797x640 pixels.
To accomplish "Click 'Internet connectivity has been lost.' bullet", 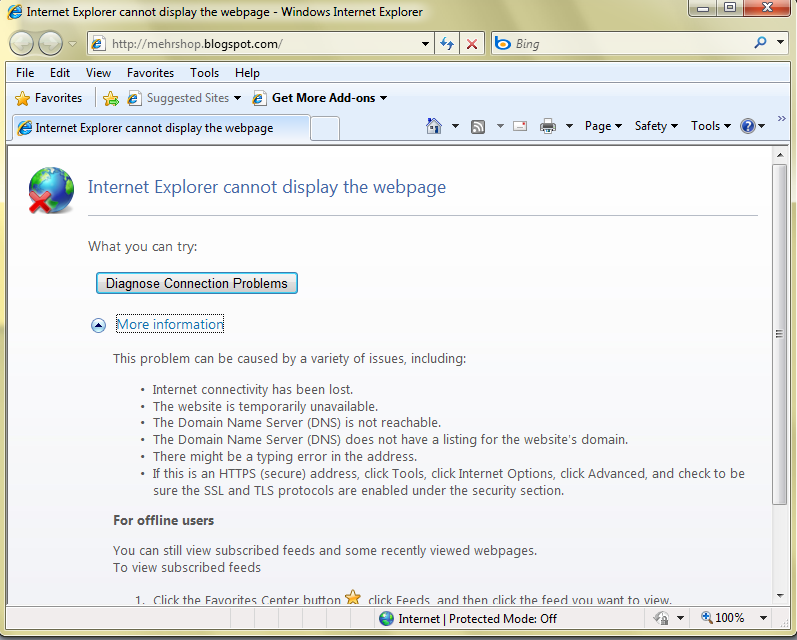I will point(253,390).
